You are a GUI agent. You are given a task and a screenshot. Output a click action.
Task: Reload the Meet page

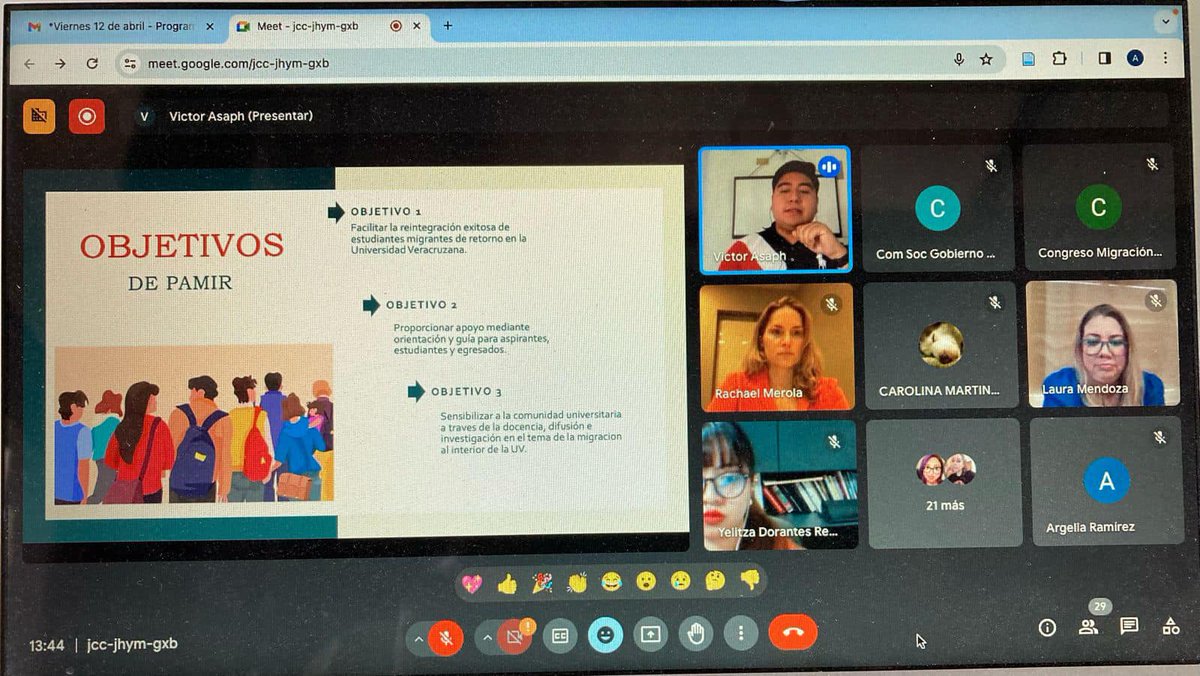click(x=92, y=63)
